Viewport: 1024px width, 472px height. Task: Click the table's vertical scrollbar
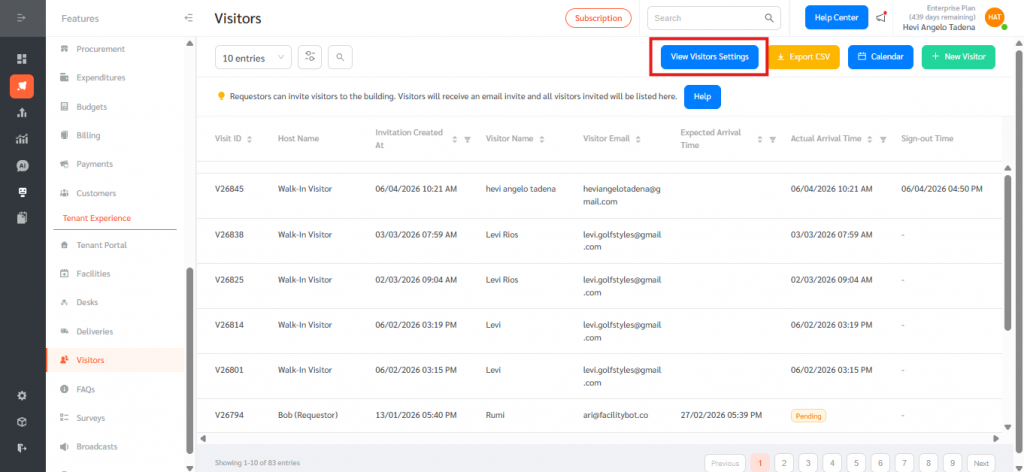(1008, 252)
